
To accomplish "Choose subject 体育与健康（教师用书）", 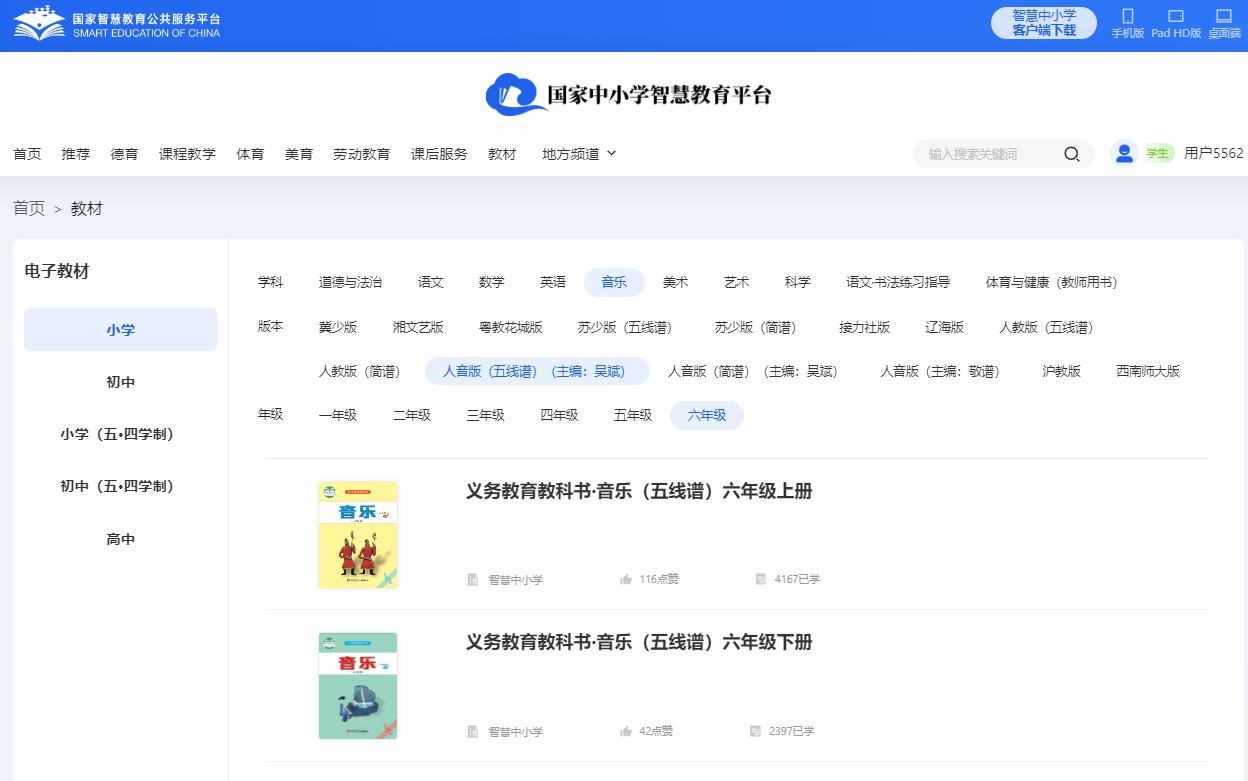I will coord(1052,283).
